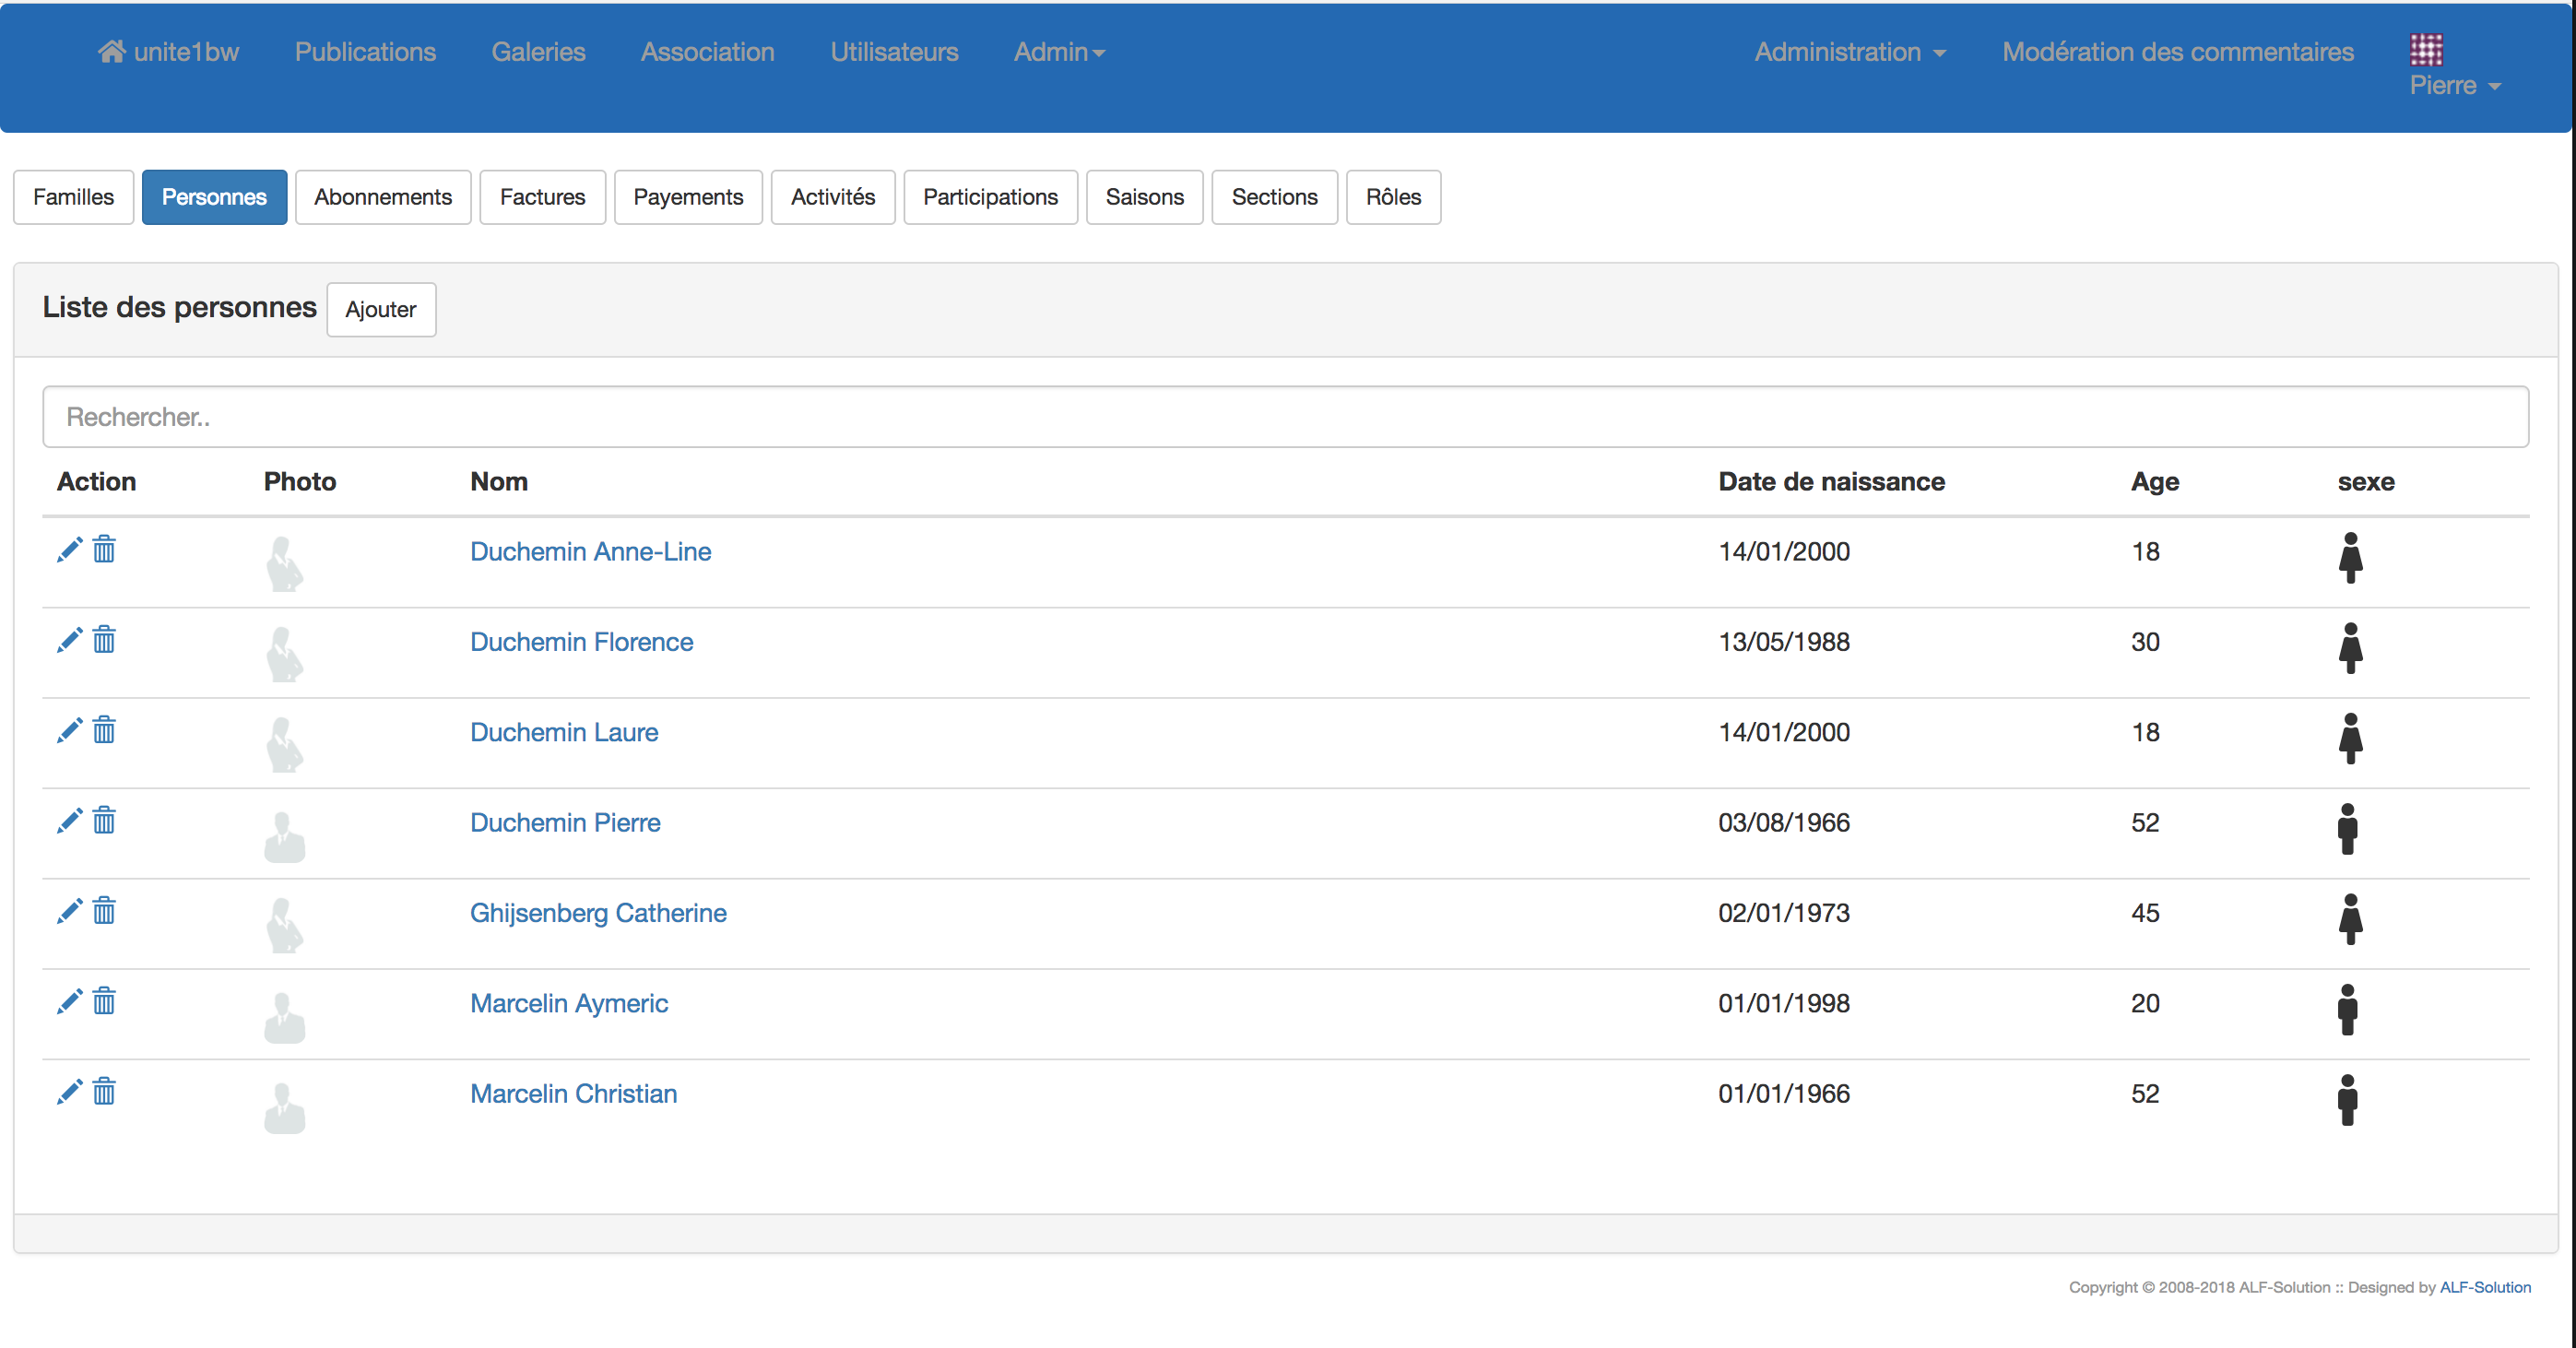Open the Pierre user dropdown
Viewport: 2576px width, 1348px height.
point(2454,86)
